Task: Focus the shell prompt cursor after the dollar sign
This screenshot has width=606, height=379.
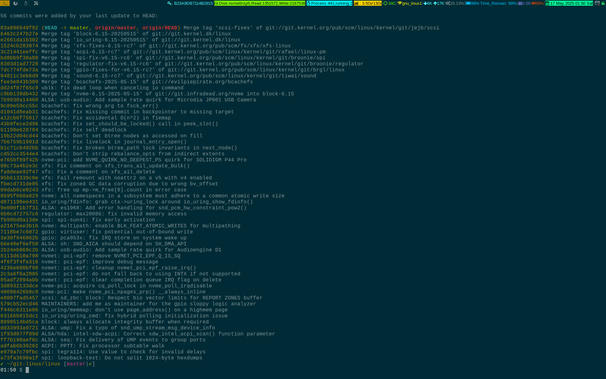Action: pos(27,370)
